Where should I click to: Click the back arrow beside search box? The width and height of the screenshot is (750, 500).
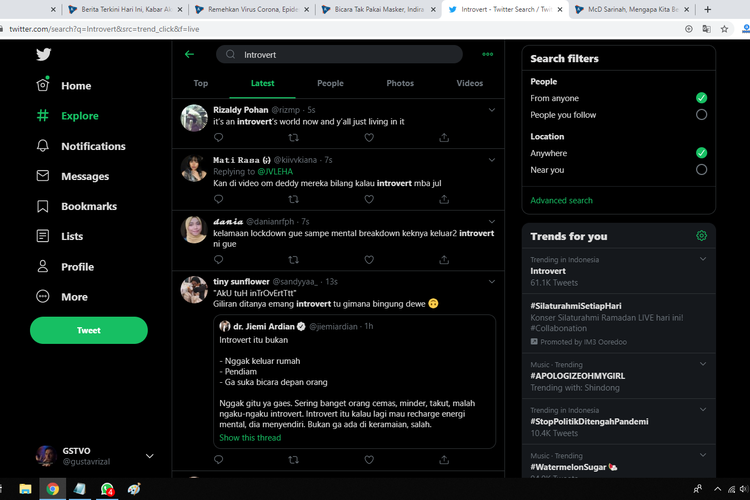(x=189, y=54)
